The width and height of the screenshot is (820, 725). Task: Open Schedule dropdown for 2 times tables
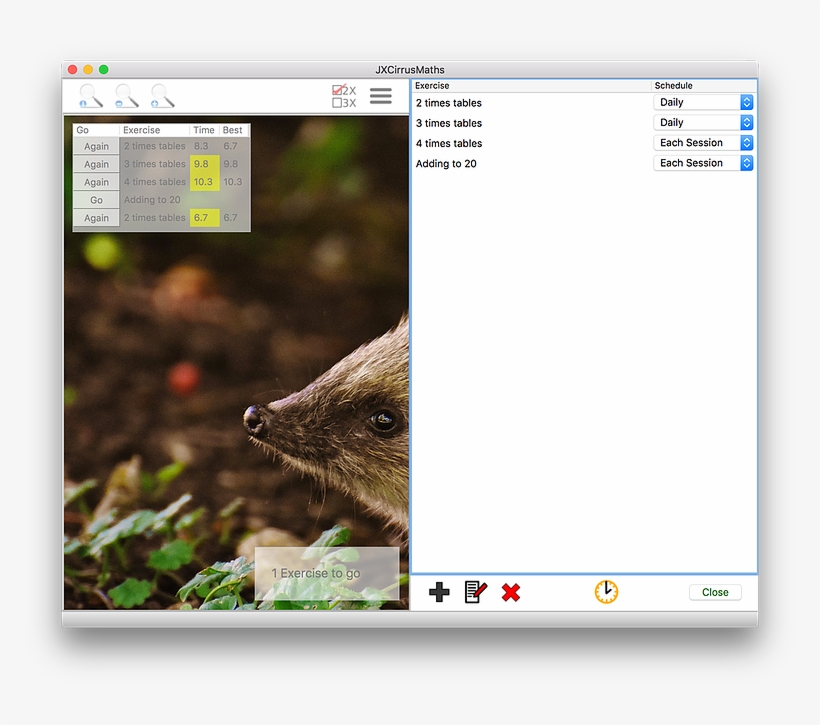pyautogui.click(x=704, y=103)
